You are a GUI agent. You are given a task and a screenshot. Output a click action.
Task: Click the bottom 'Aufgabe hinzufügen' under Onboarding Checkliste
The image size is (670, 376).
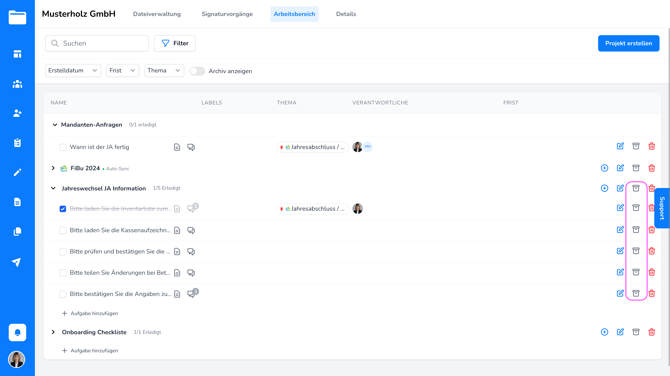click(90, 350)
